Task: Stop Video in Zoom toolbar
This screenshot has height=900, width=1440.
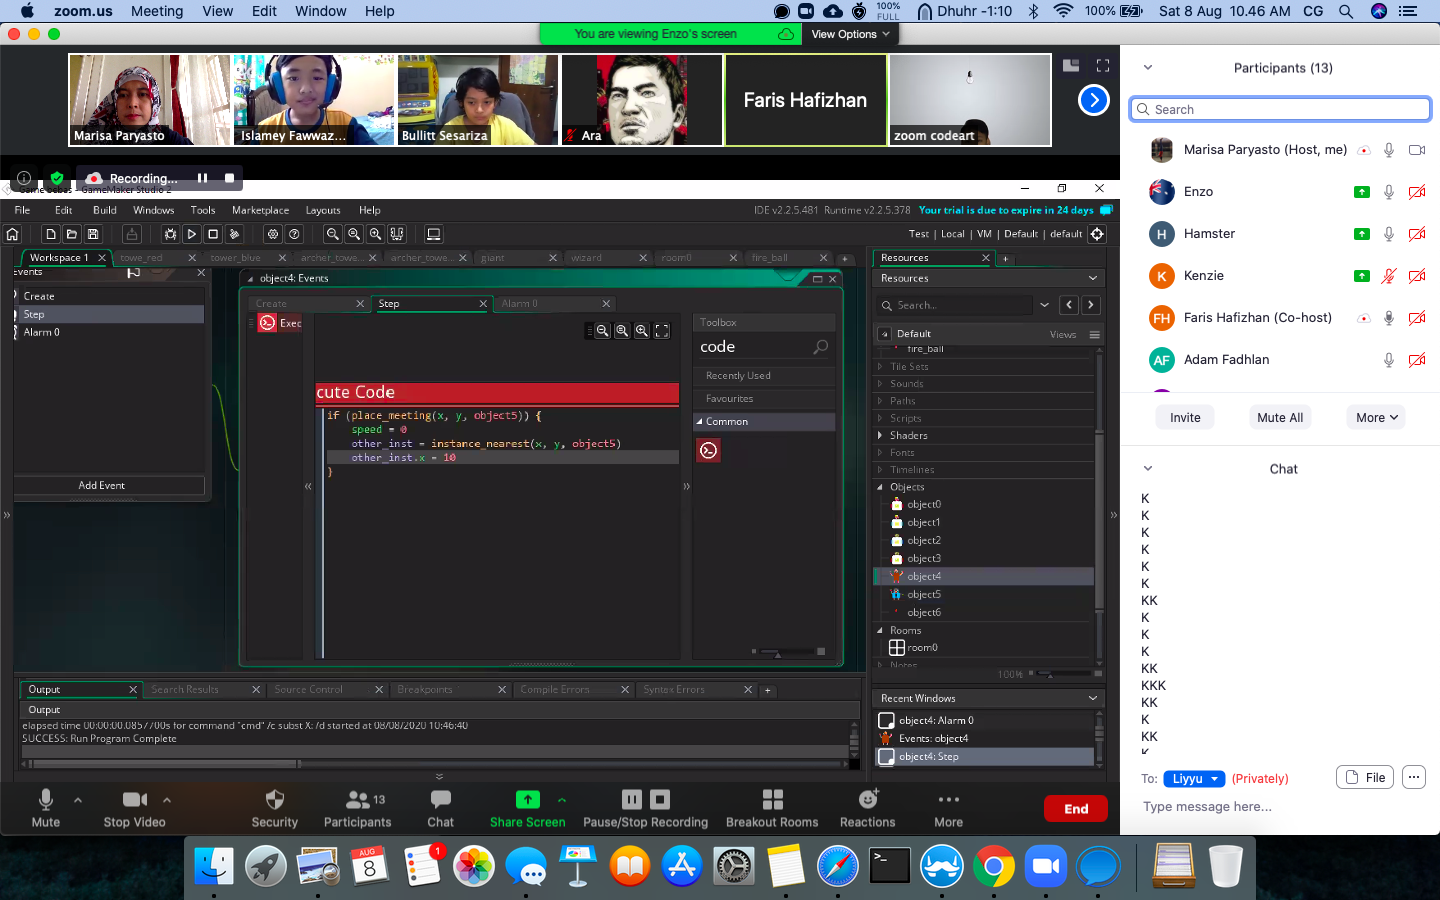Action: (135, 808)
